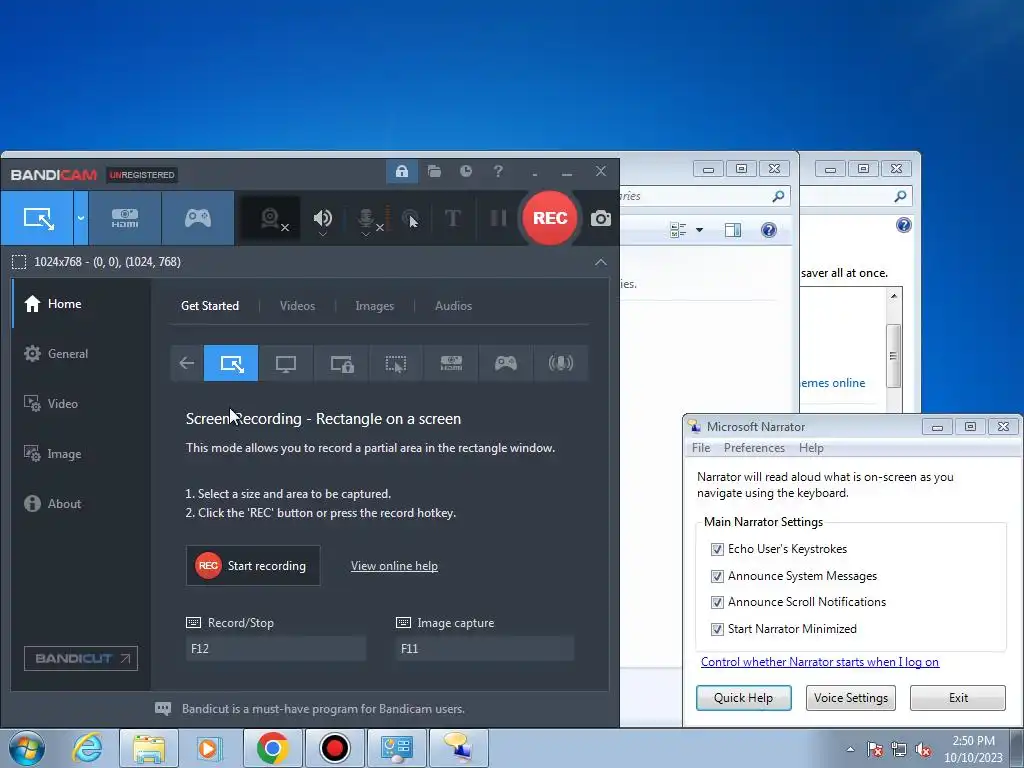
Task: Open Bandicam help question mark icon
Action: coord(498,172)
